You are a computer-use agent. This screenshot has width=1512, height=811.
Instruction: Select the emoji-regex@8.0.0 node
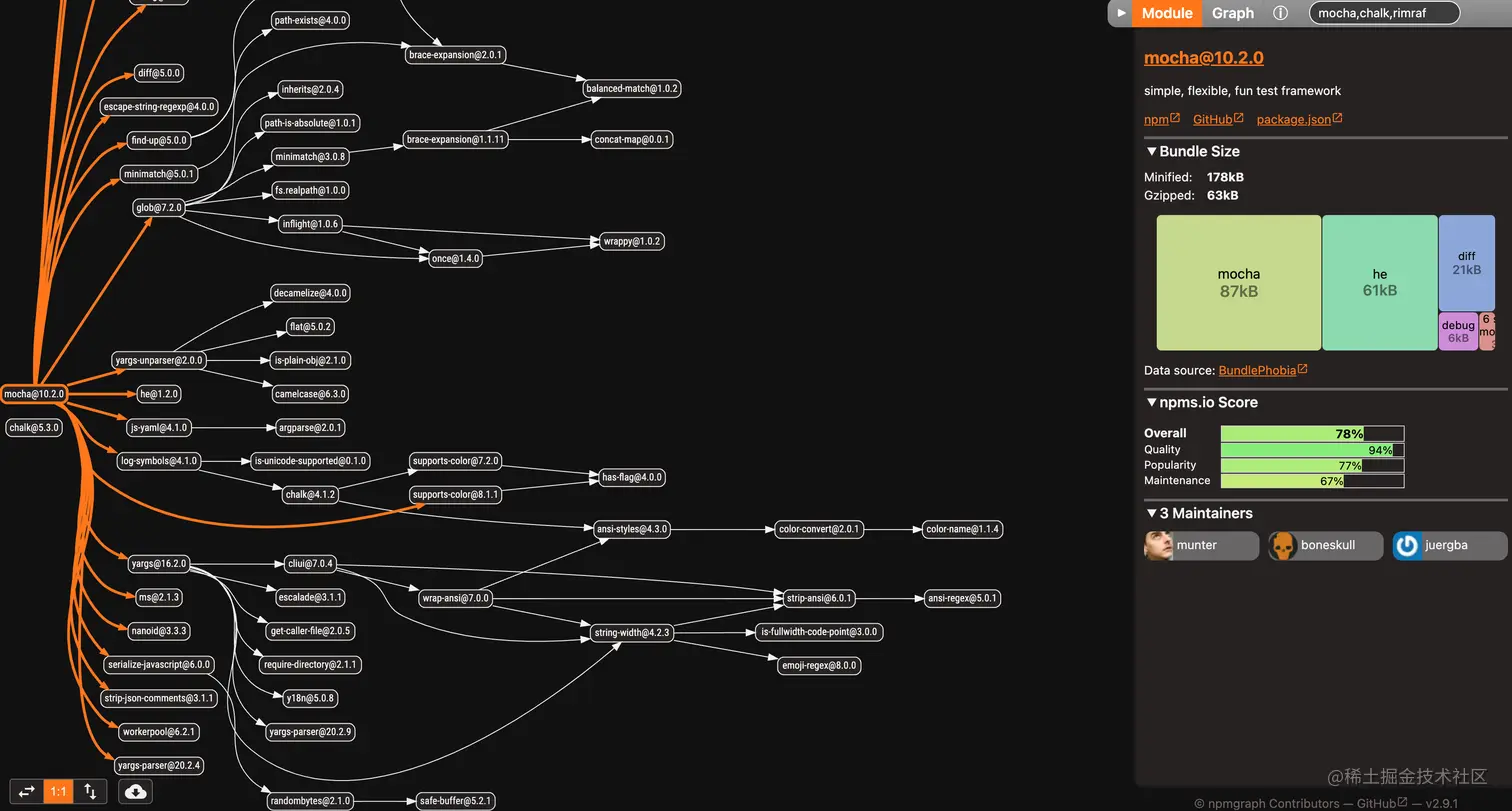point(819,665)
